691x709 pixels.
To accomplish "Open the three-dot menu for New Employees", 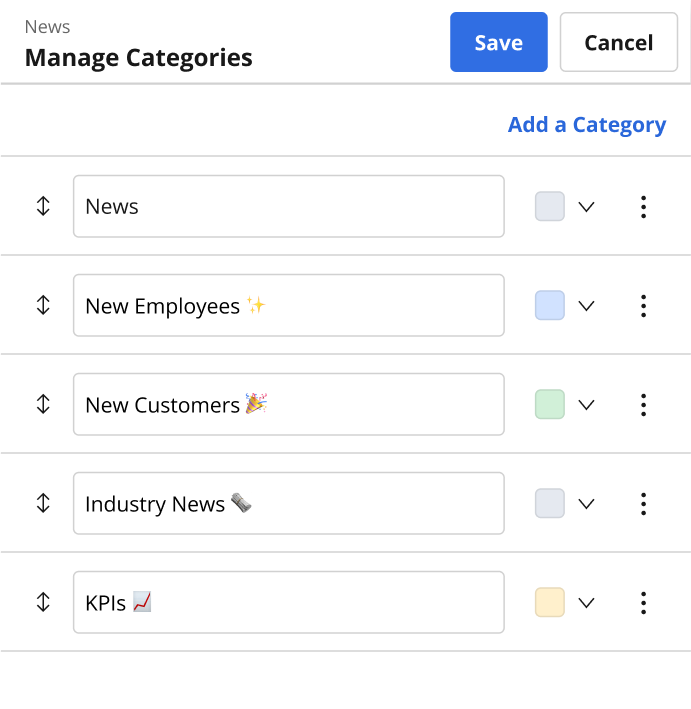I will (643, 306).
